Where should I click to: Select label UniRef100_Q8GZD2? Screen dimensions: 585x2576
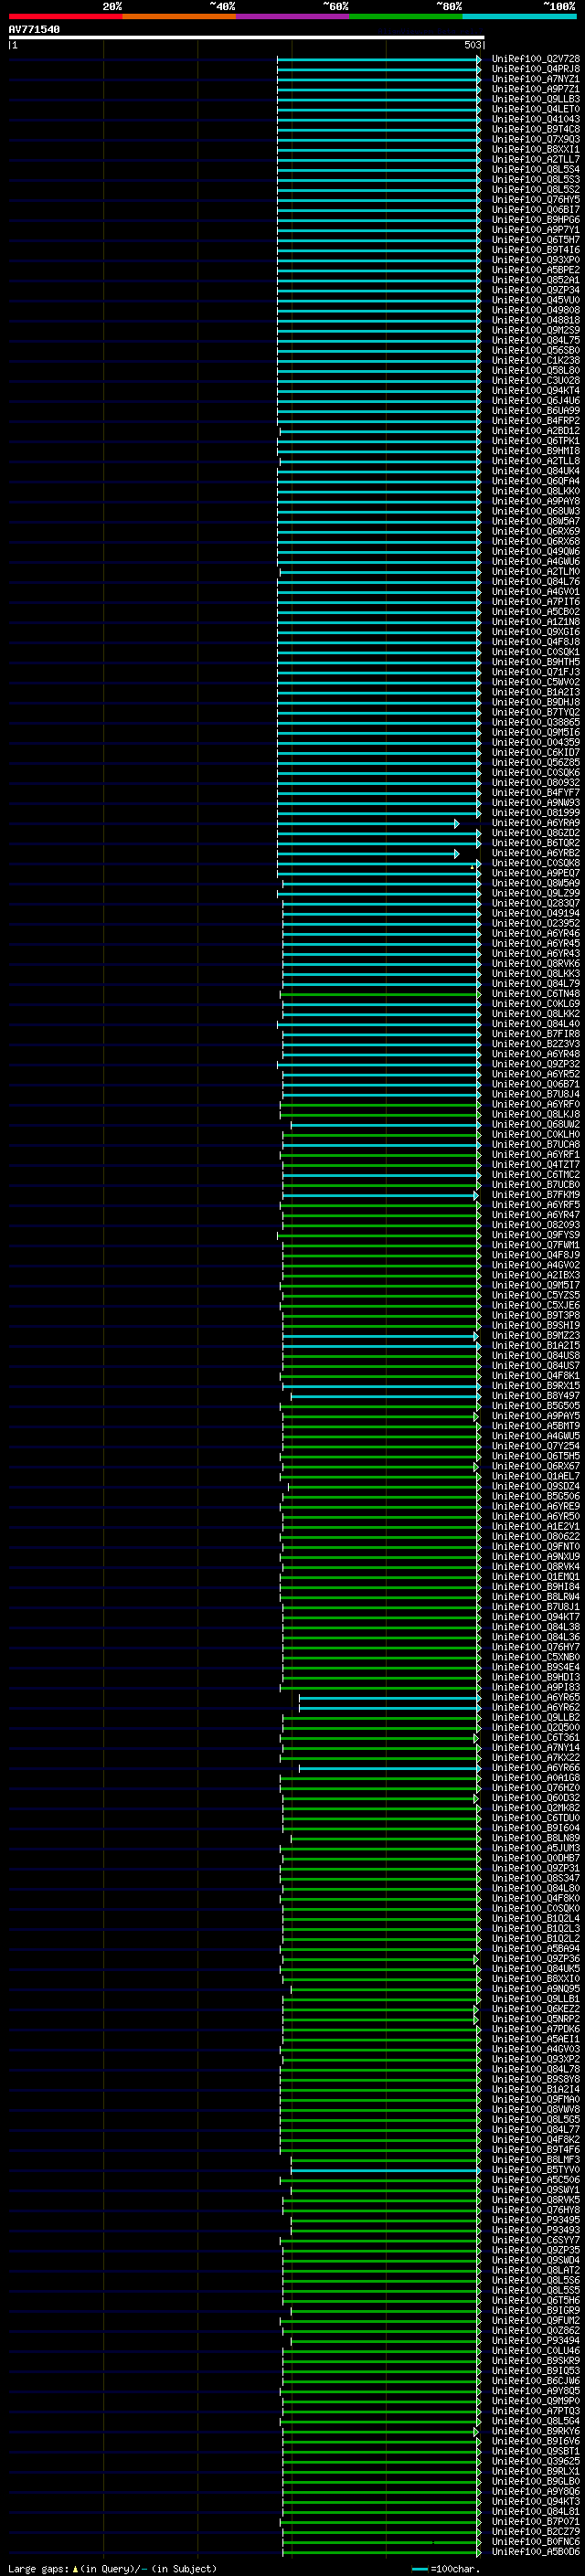click(535, 833)
